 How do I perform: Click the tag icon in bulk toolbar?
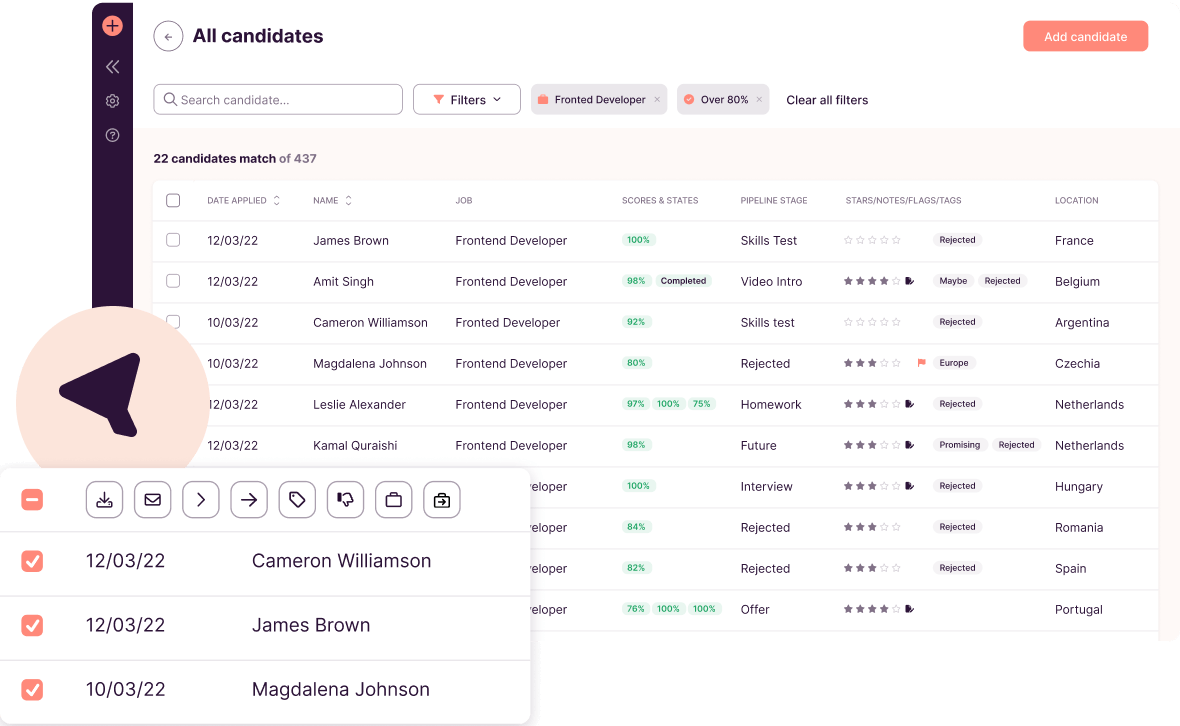coord(297,500)
